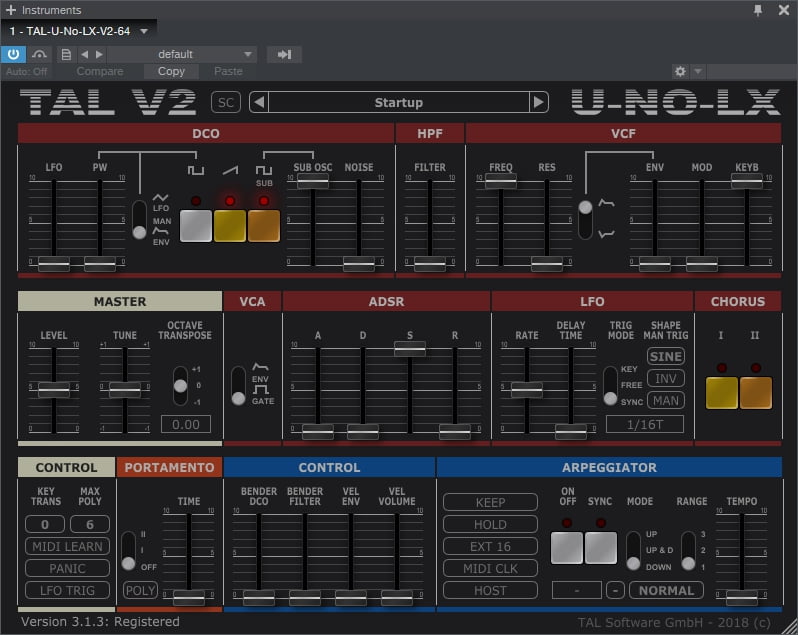Toggle the LFO INV shape button
Image resolution: width=798 pixels, height=635 pixels.
[x=665, y=379]
